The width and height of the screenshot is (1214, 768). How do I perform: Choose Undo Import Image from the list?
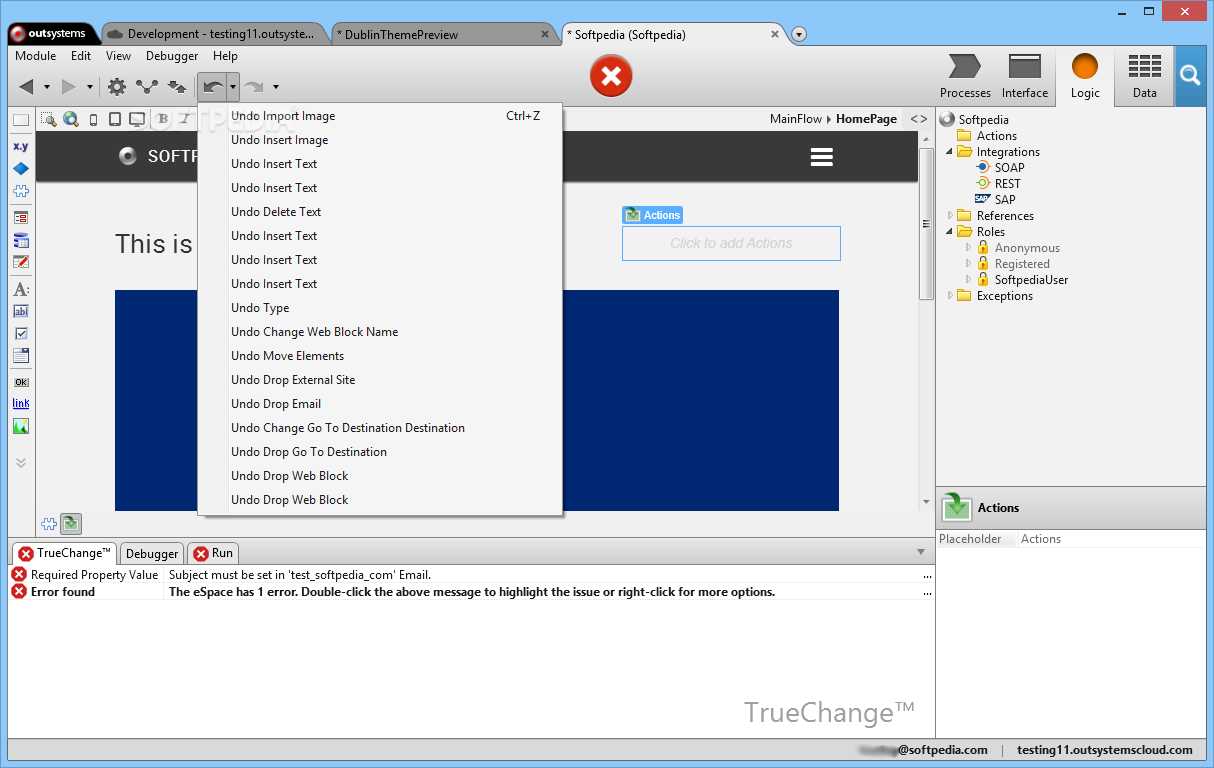(380, 116)
